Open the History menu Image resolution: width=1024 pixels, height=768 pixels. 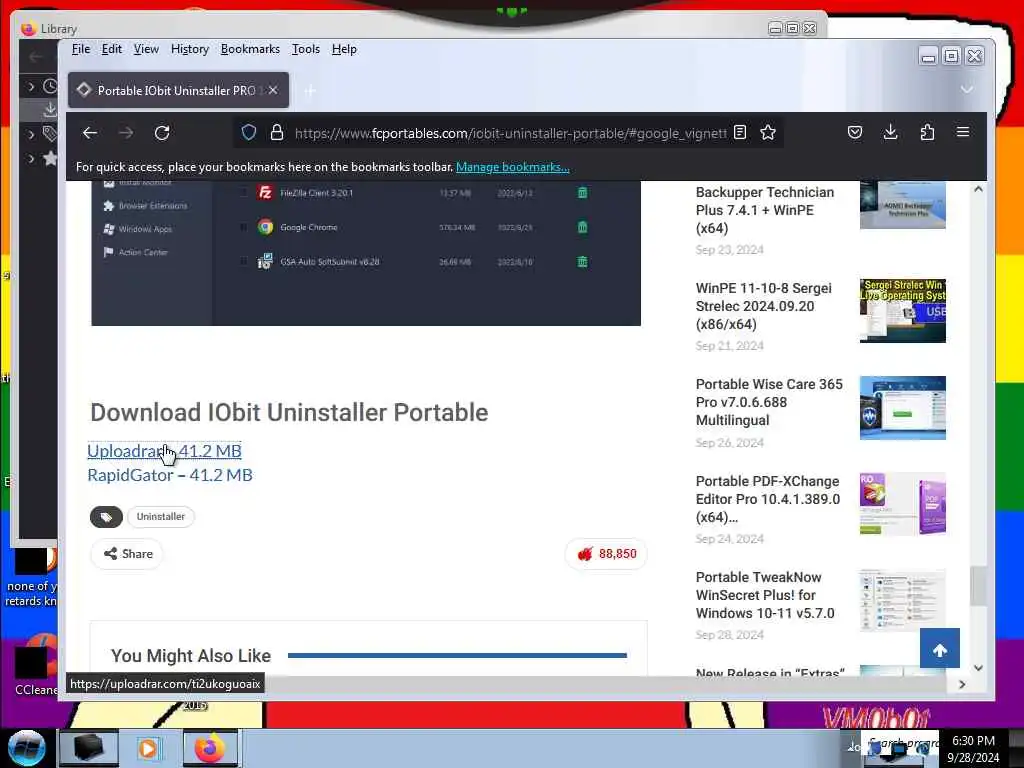190,49
